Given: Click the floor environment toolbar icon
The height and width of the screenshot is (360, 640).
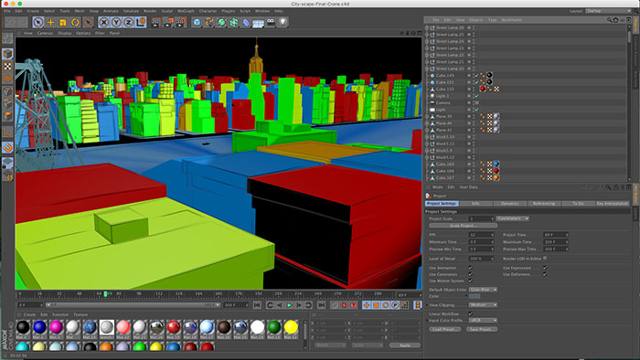Looking at the screenshot, I should click(x=258, y=23).
